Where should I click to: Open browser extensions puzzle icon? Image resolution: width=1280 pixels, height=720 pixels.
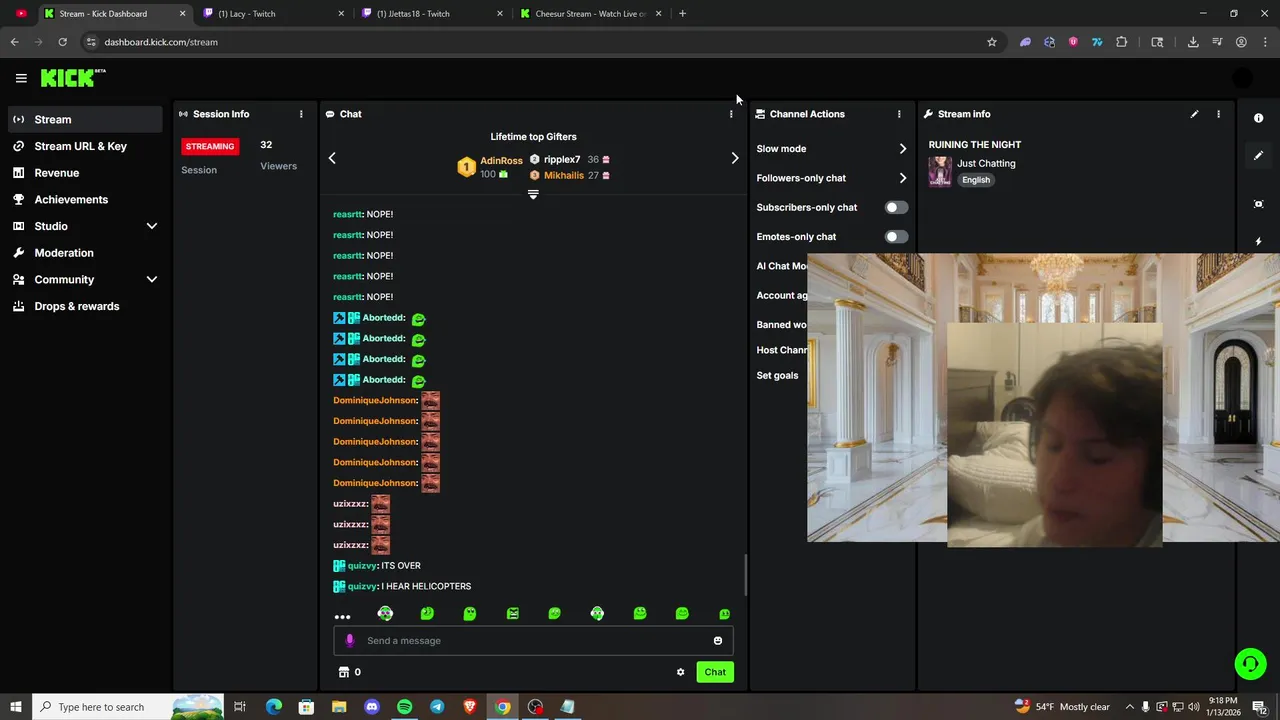[x=1121, y=42]
